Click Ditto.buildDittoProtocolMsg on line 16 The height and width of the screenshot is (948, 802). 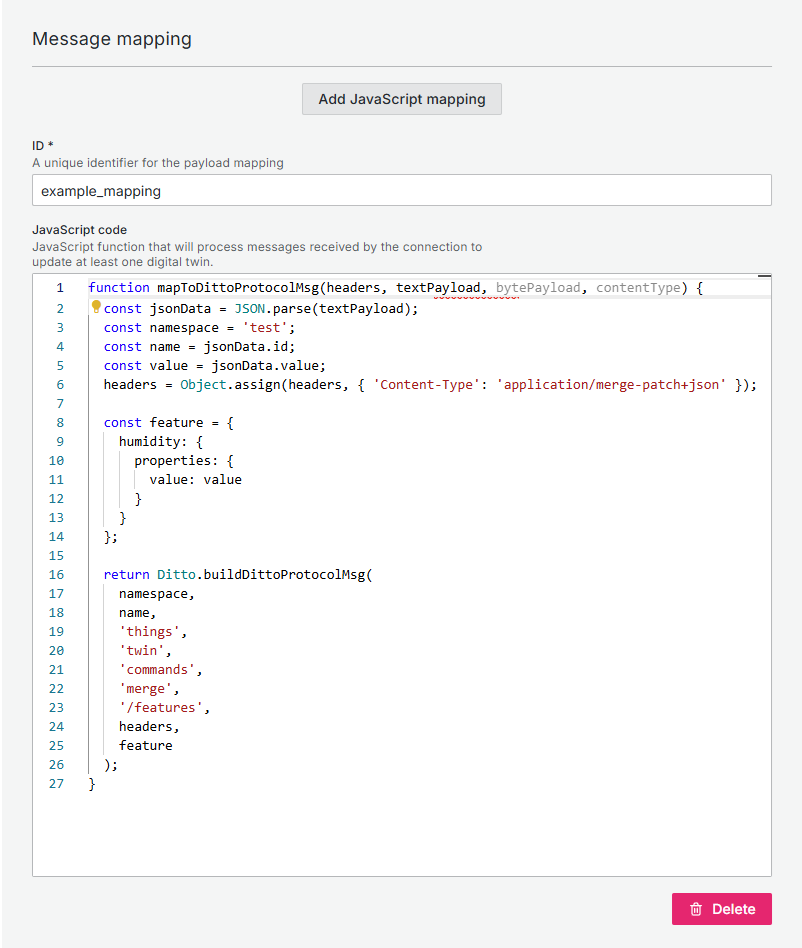[x=261, y=574]
